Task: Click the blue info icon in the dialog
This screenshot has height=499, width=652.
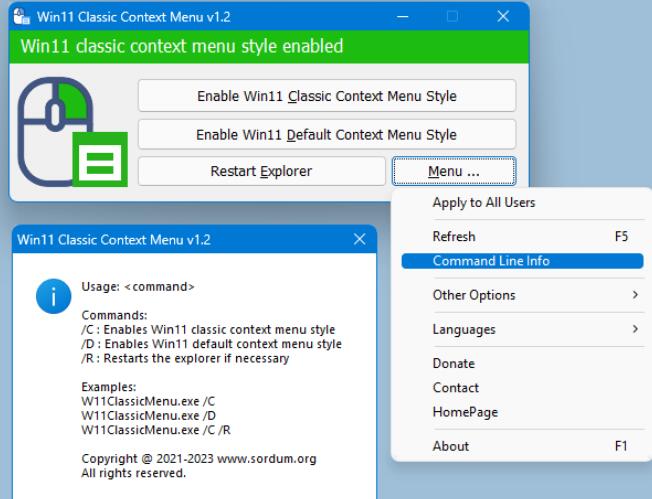Action: pyautogui.click(x=54, y=296)
